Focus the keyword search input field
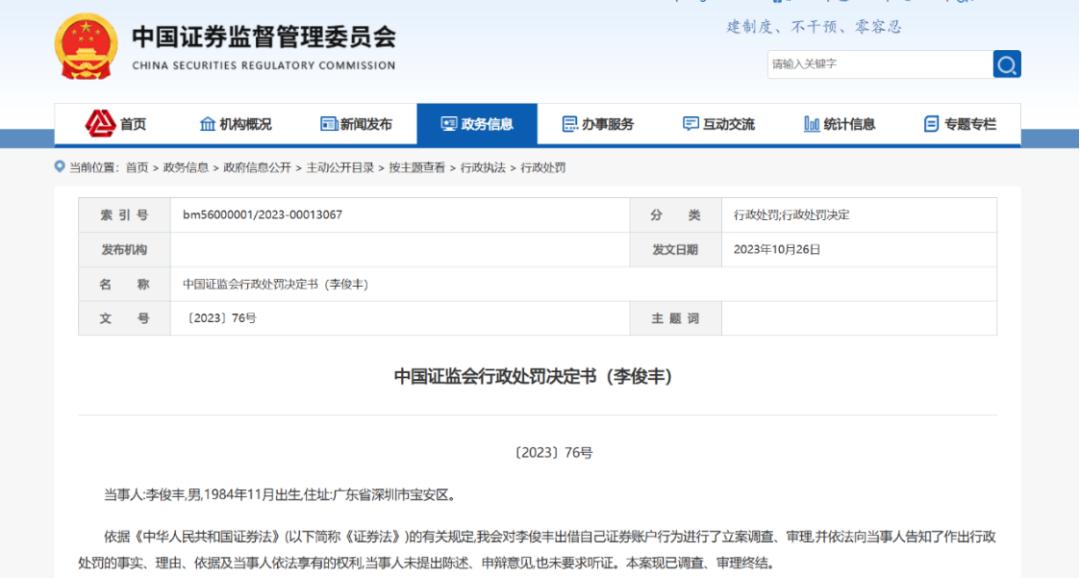Image resolution: width=1080 pixels, height=578 pixels. (880, 64)
